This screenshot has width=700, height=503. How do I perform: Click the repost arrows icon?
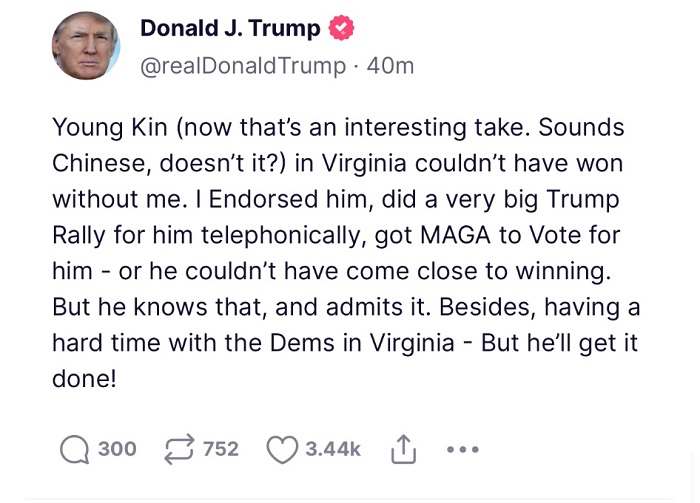click(x=178, y=450)
